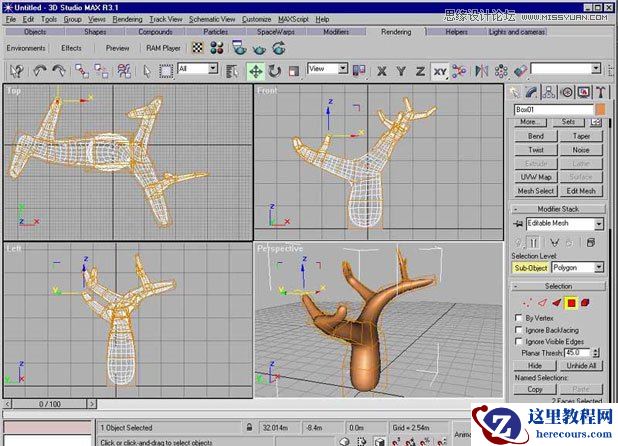Click the Render Last icon

(279, 48)
